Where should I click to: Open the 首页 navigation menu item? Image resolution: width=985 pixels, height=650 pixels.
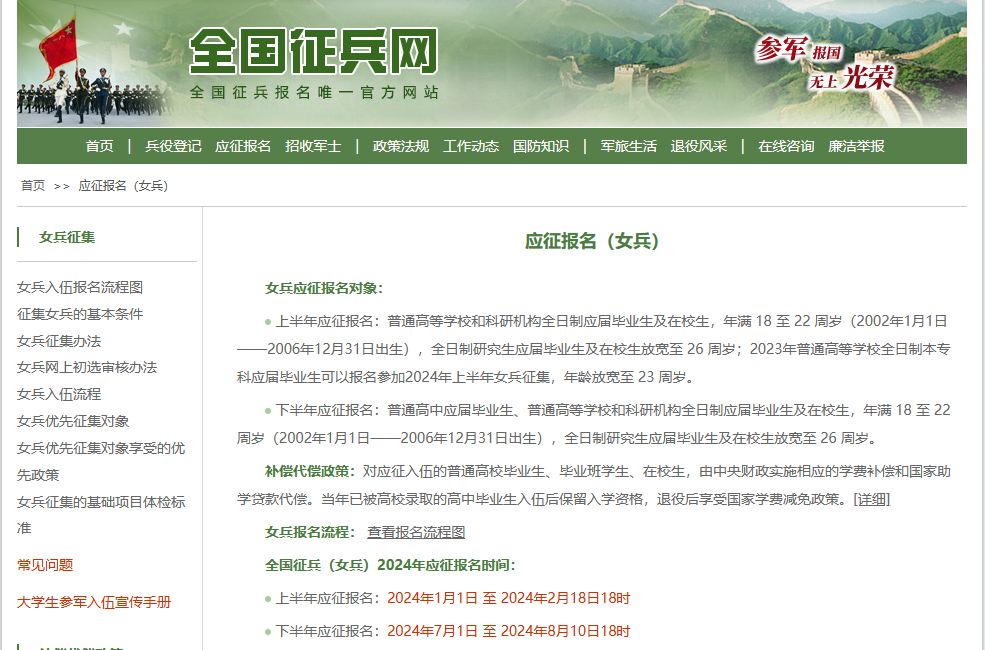point(99,146)
